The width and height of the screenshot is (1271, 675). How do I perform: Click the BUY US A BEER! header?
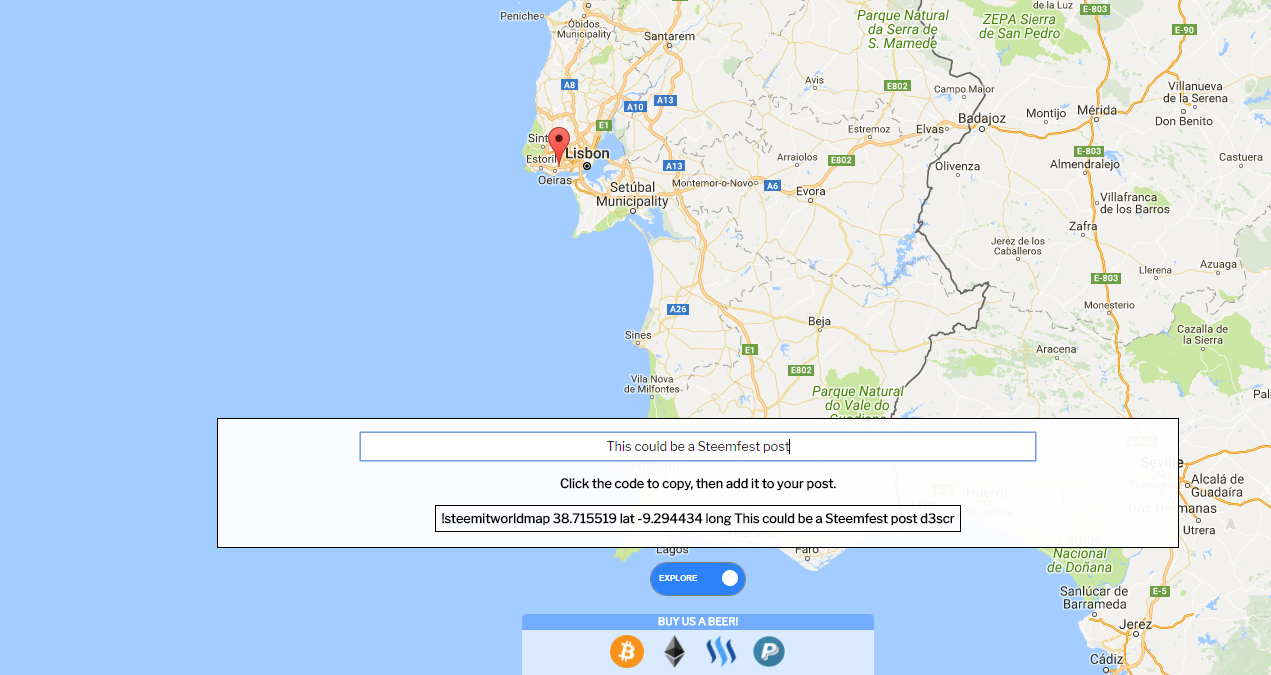click(x=698, y=622)
